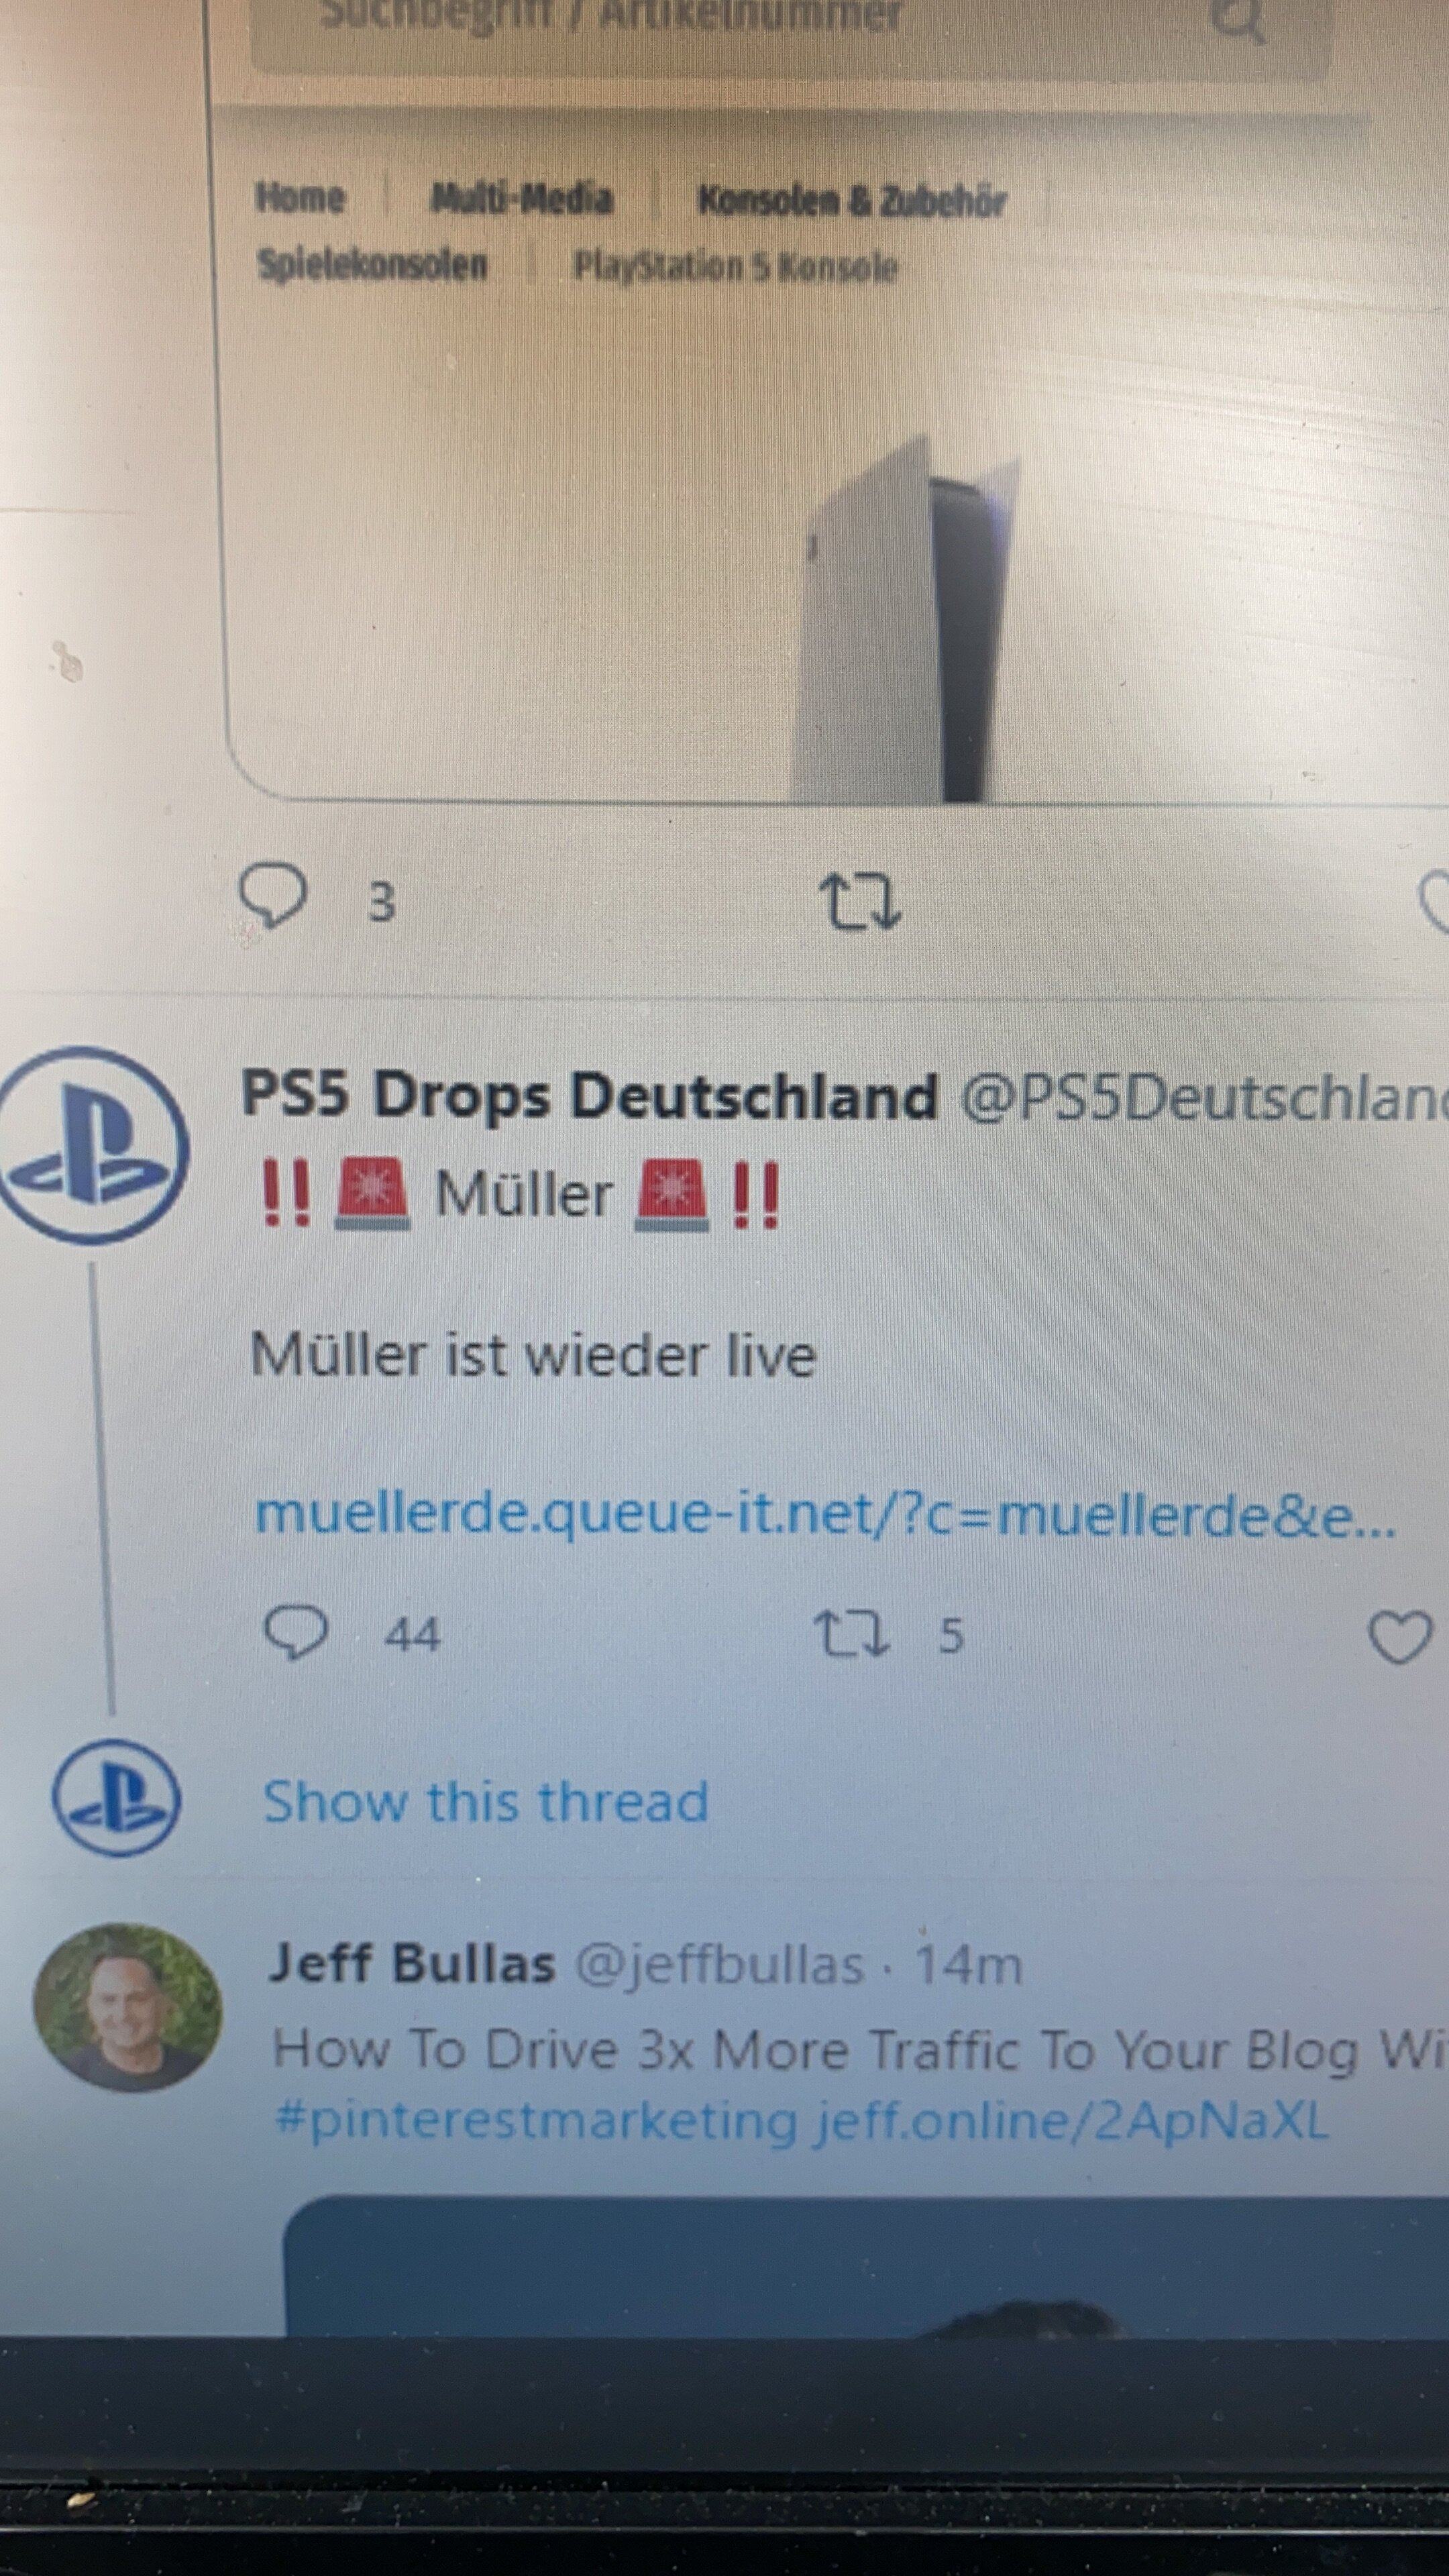Show this thread
The image size is (1449, 2576).
click(x=485, y=1802)
